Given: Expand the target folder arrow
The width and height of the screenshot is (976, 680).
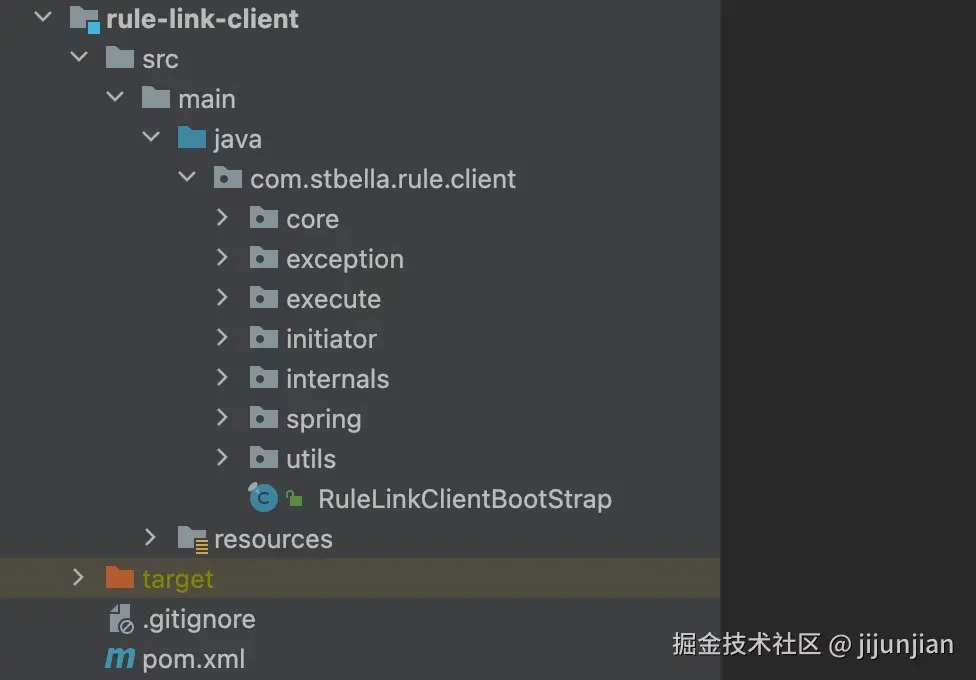Looking at the screenshot, I should 78,578.
